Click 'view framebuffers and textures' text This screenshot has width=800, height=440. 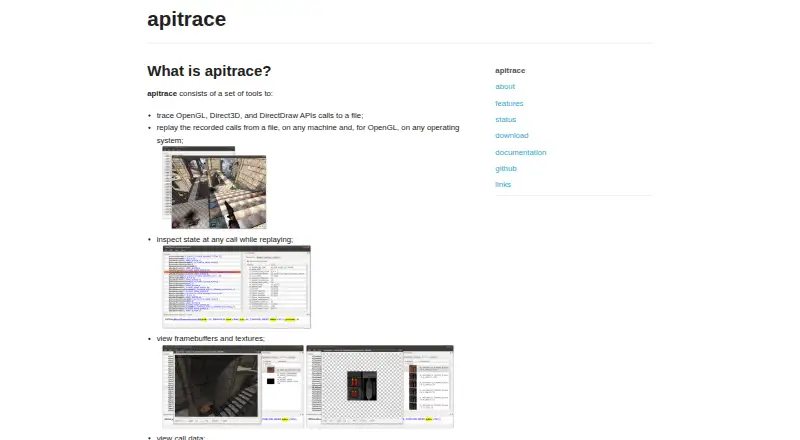pyautogui.click(x=210, y=338)
